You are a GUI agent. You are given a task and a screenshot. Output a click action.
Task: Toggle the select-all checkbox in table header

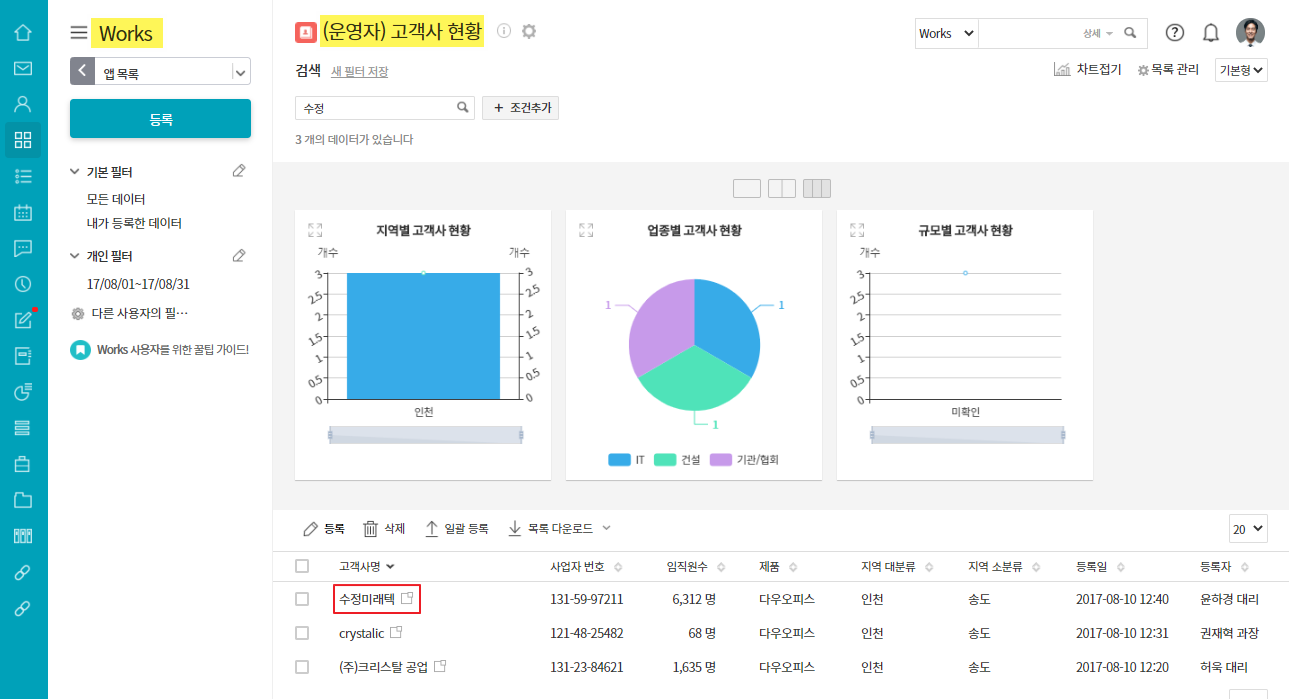[302, 566]
